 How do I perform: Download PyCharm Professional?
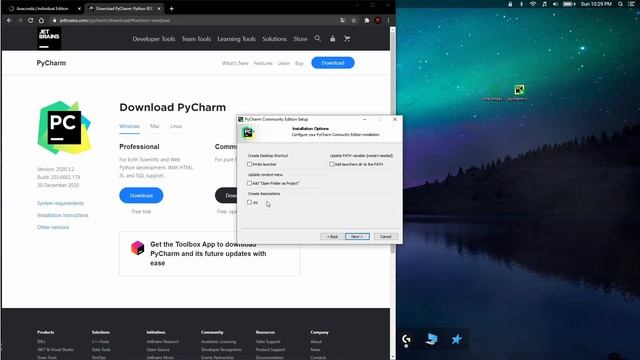point(141,196)
